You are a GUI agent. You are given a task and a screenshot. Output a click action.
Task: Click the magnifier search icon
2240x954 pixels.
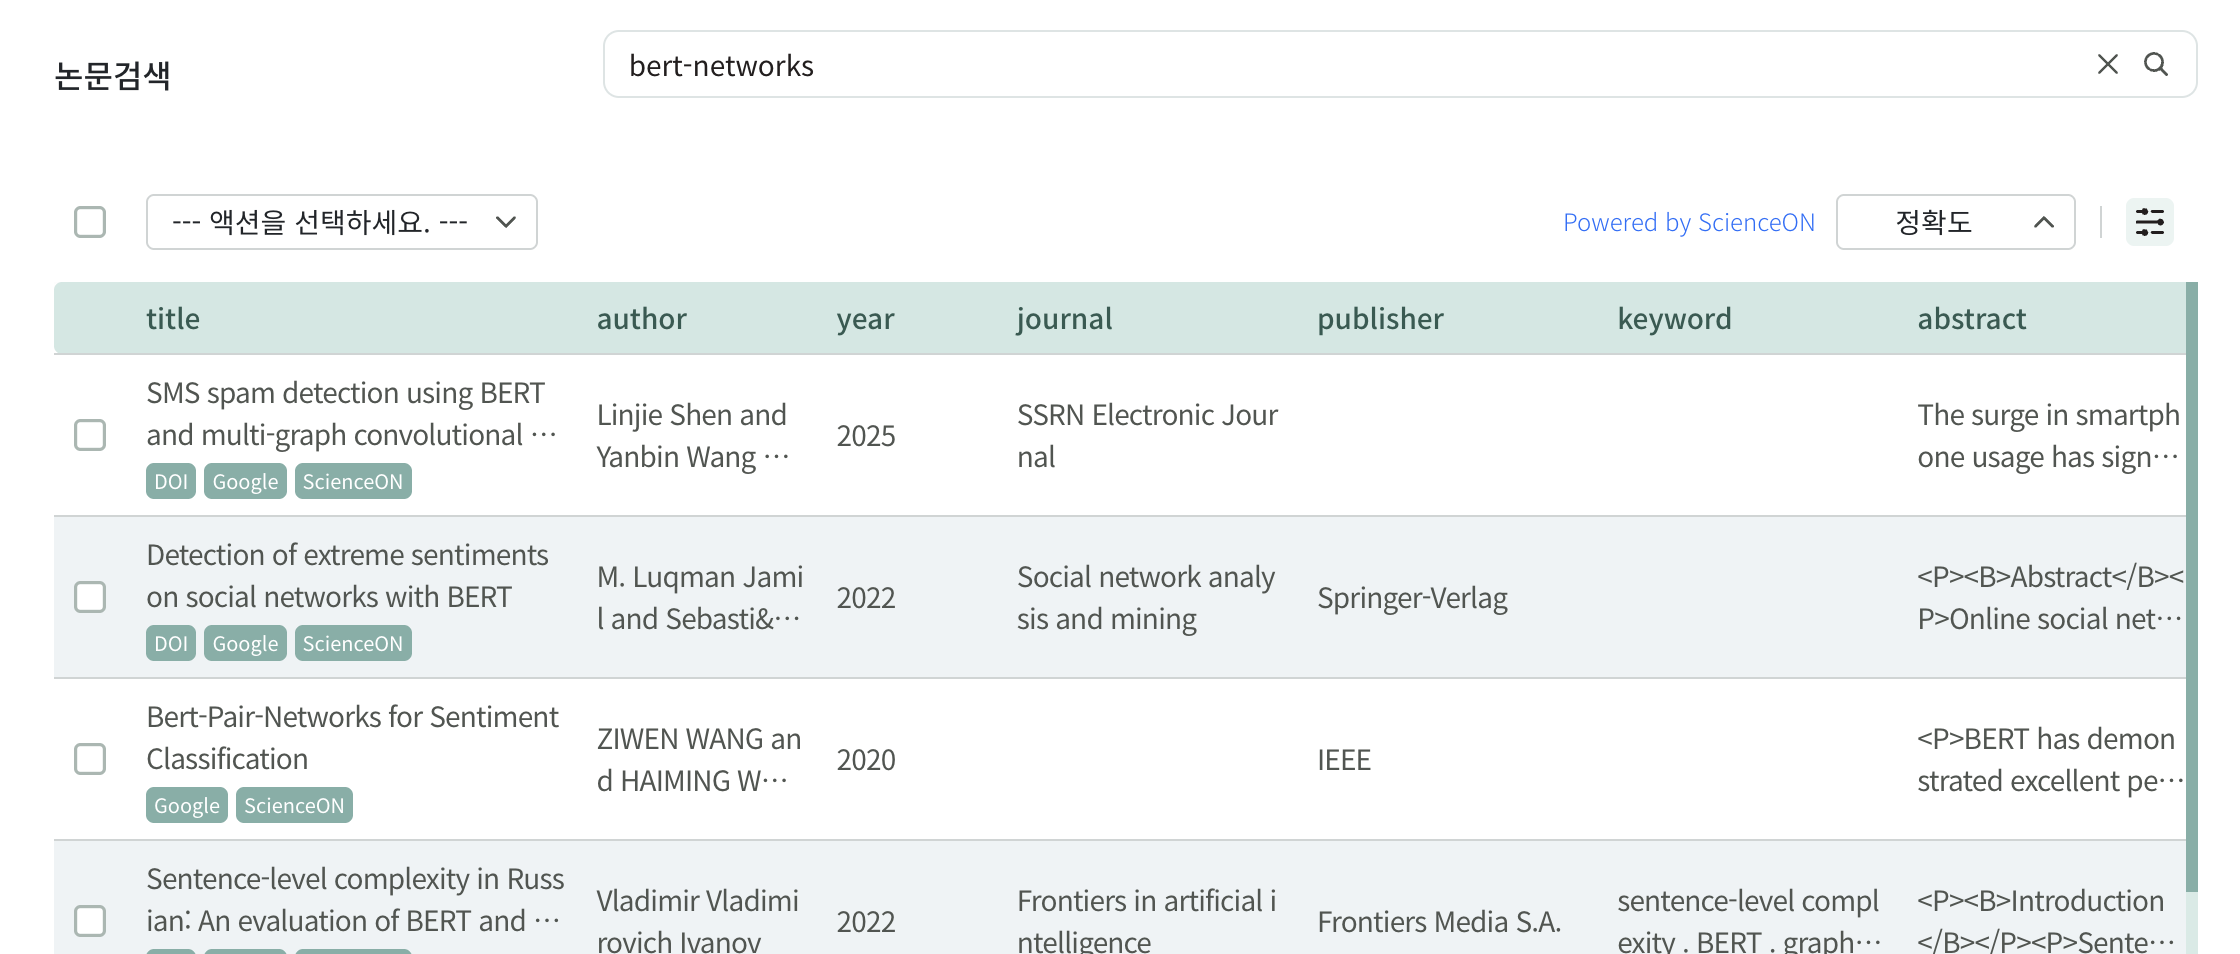[2156, 65]
